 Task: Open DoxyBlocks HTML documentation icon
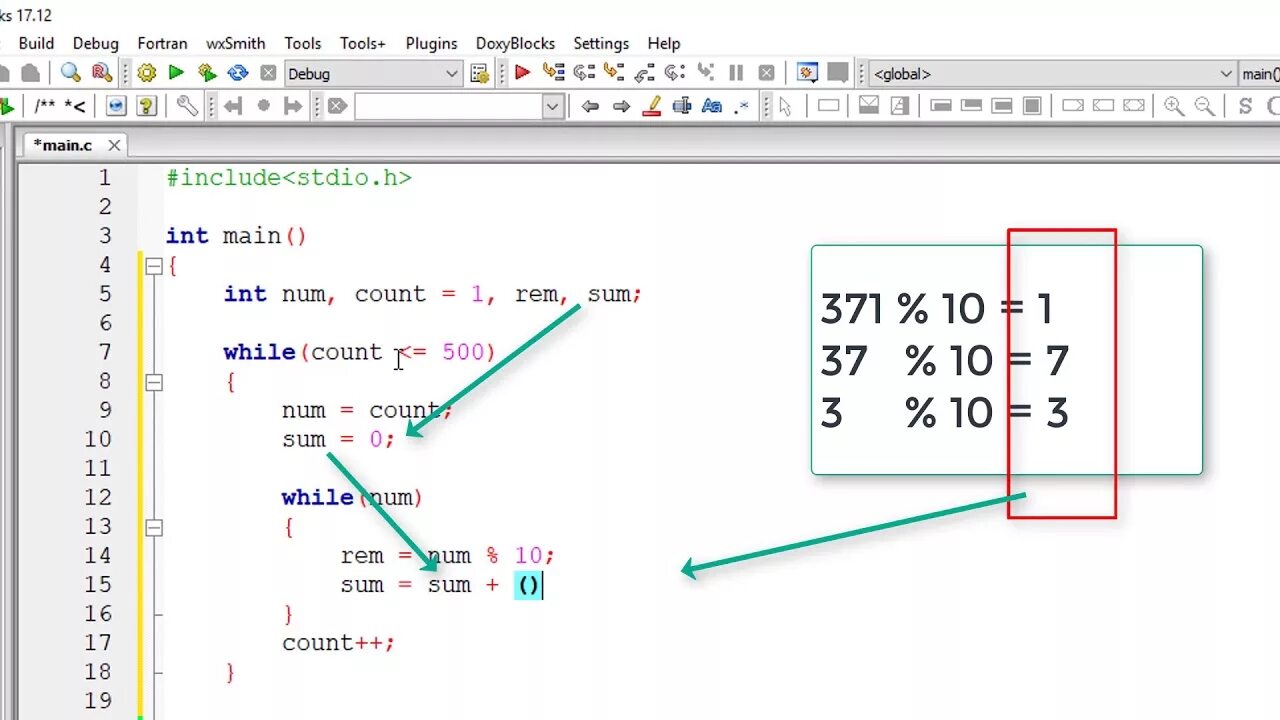pos(116,106)
